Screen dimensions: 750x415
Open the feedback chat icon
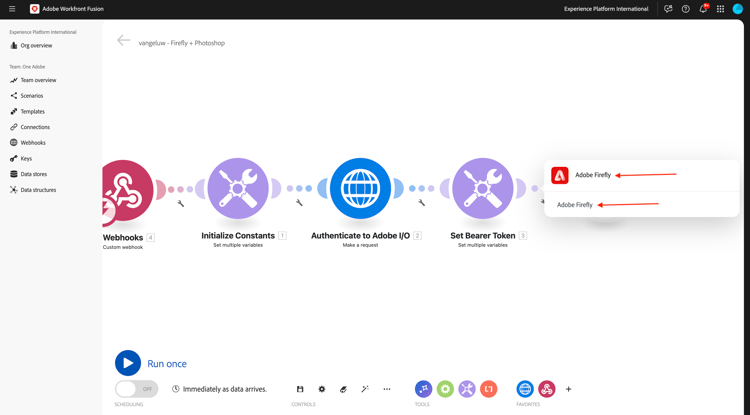[668, 9]
